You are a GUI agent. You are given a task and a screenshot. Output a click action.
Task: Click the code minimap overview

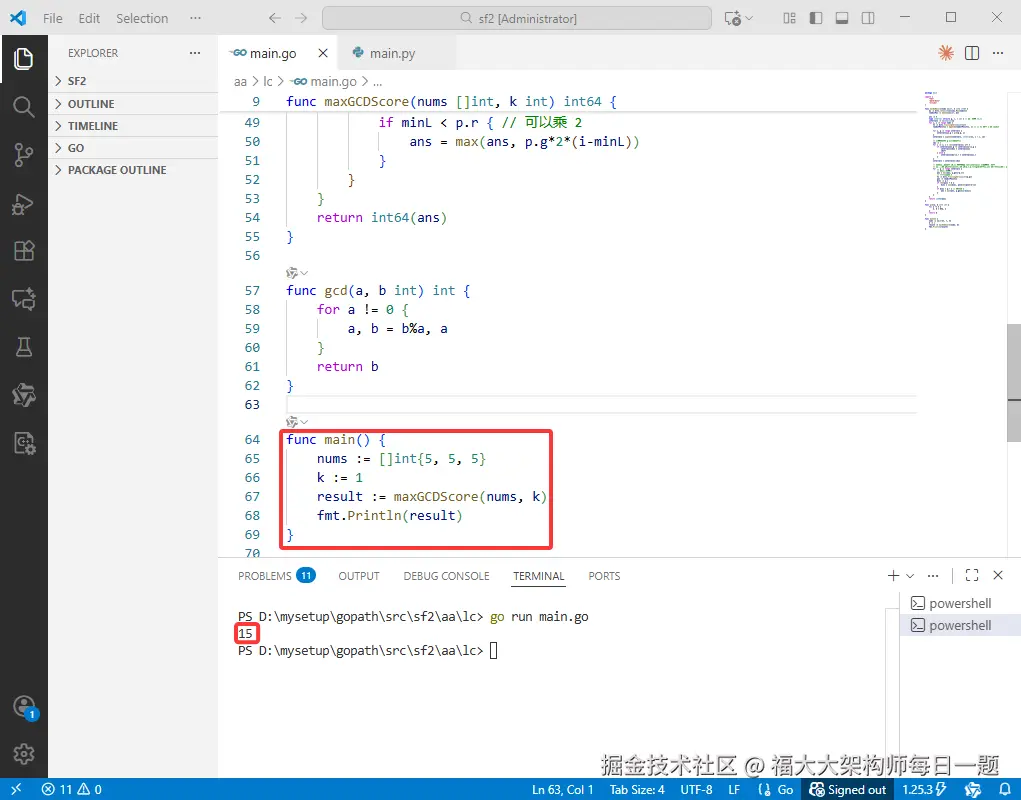(964, 163)
